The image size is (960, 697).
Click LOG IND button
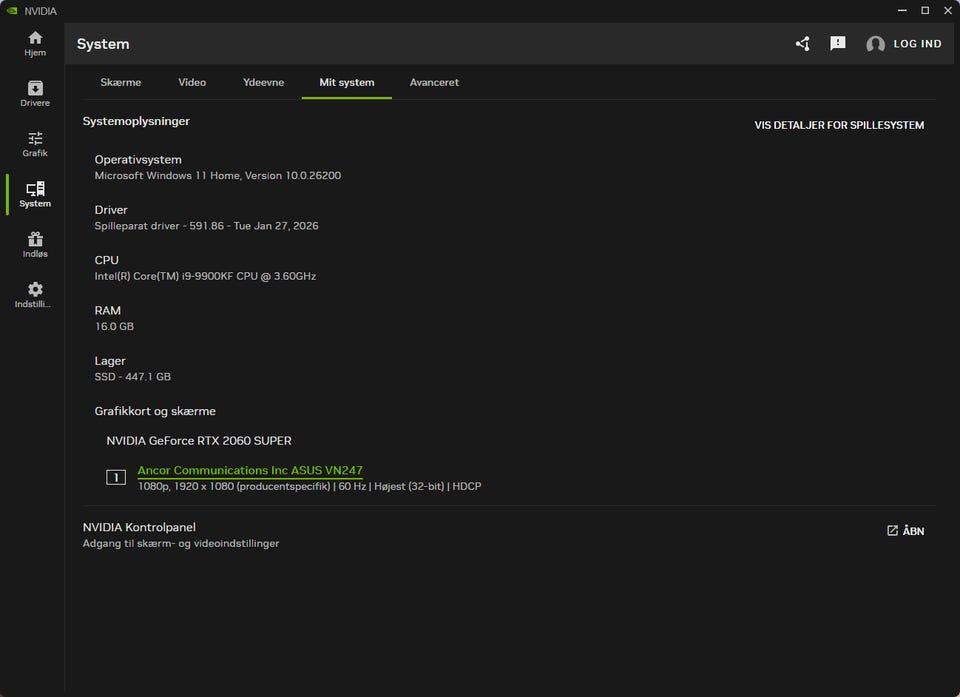(x=917, y=44)
